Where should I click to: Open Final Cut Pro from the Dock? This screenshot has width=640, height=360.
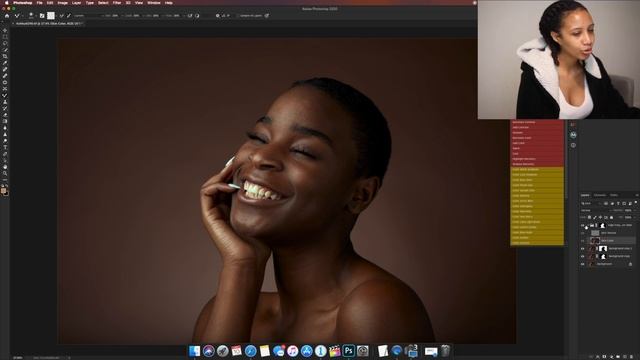[x=334, y=351]
